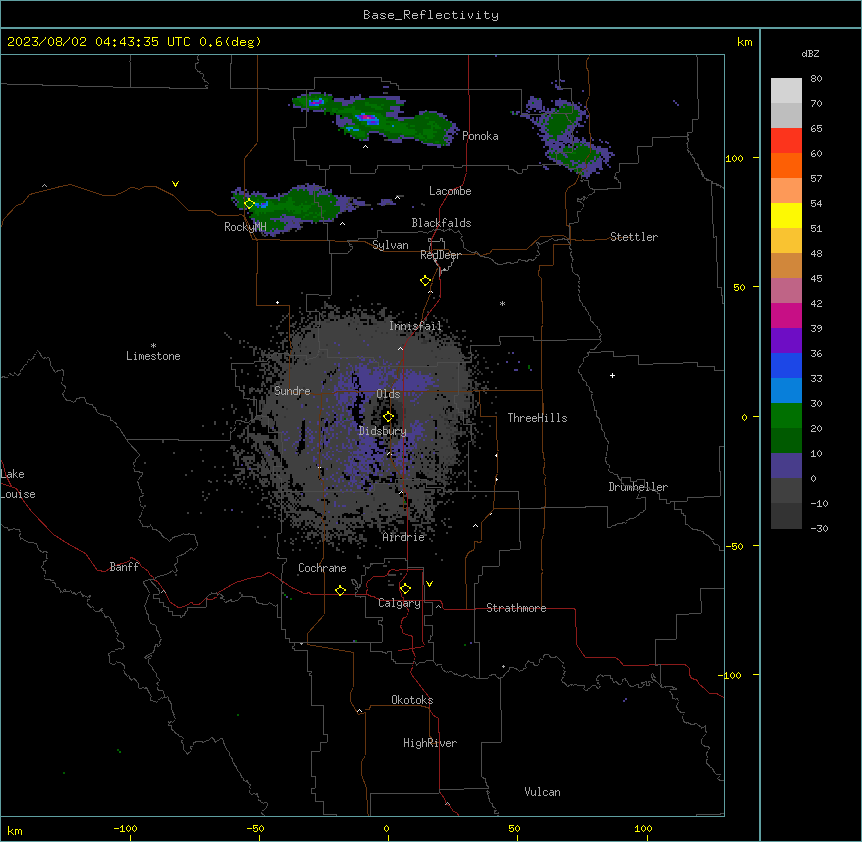Click the Banff label
Image resolution: width=862 pixels, height=842 pixels.
coord(124,567)
